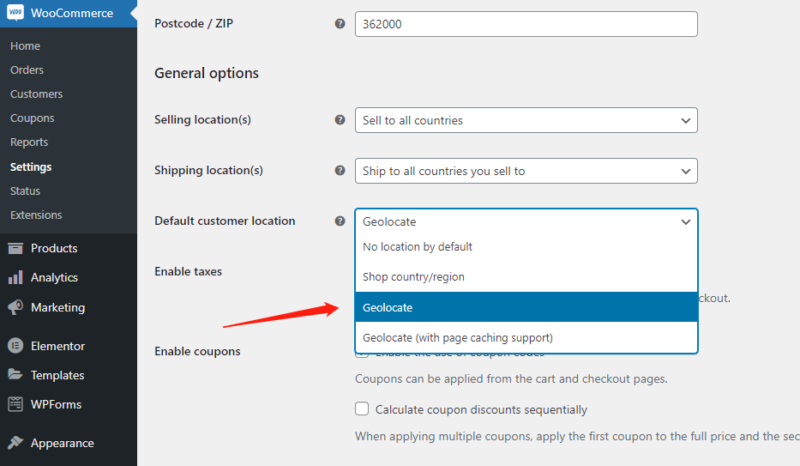Click the Appearance paintbrush icon

[x=16, y=443]
